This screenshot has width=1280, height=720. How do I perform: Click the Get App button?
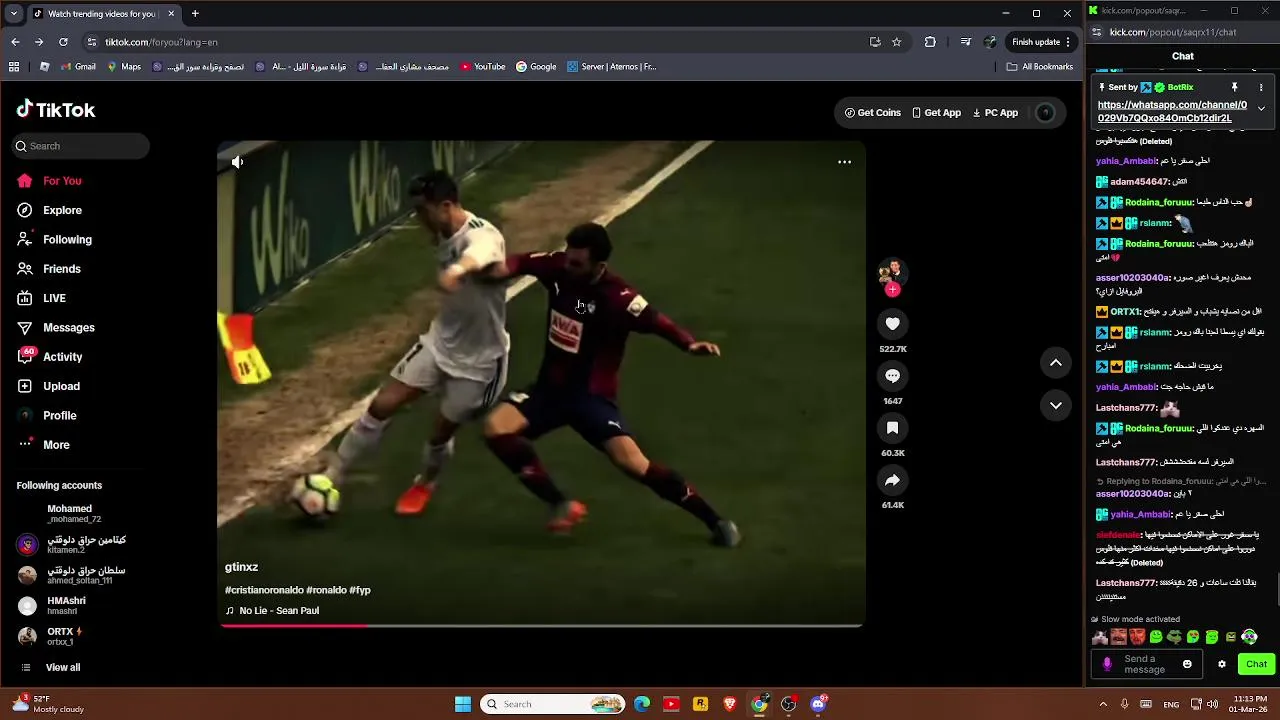(937, 113)
